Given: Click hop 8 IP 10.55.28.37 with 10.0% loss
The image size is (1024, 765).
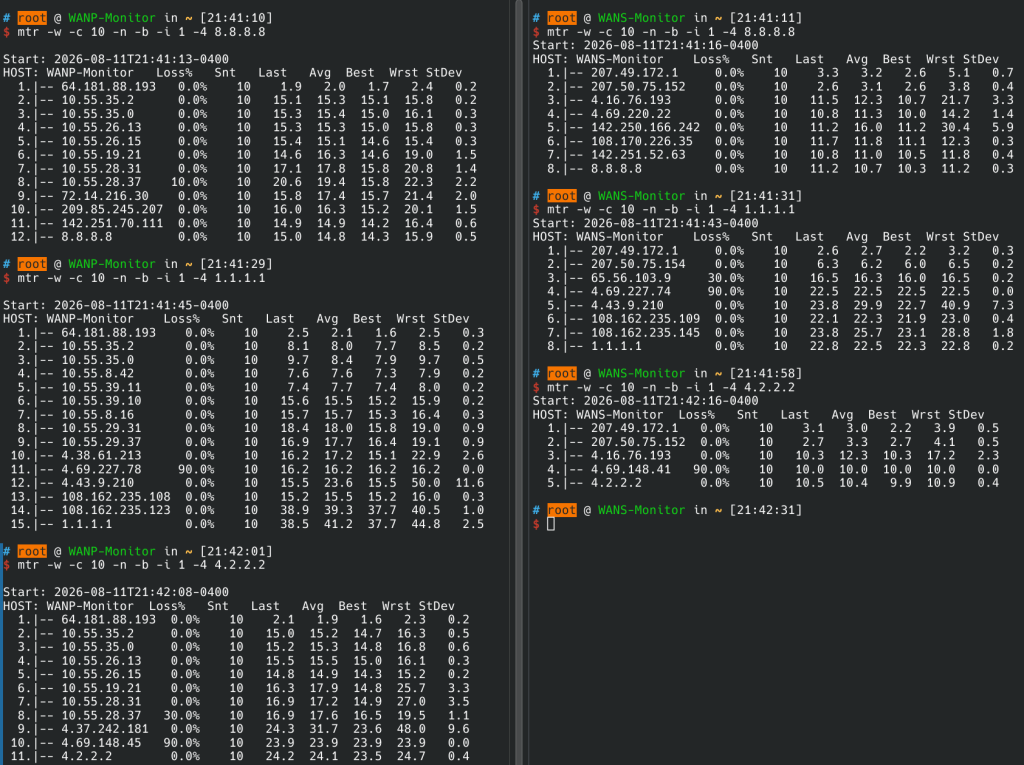Looking at the screenshot, I should 101,182.
